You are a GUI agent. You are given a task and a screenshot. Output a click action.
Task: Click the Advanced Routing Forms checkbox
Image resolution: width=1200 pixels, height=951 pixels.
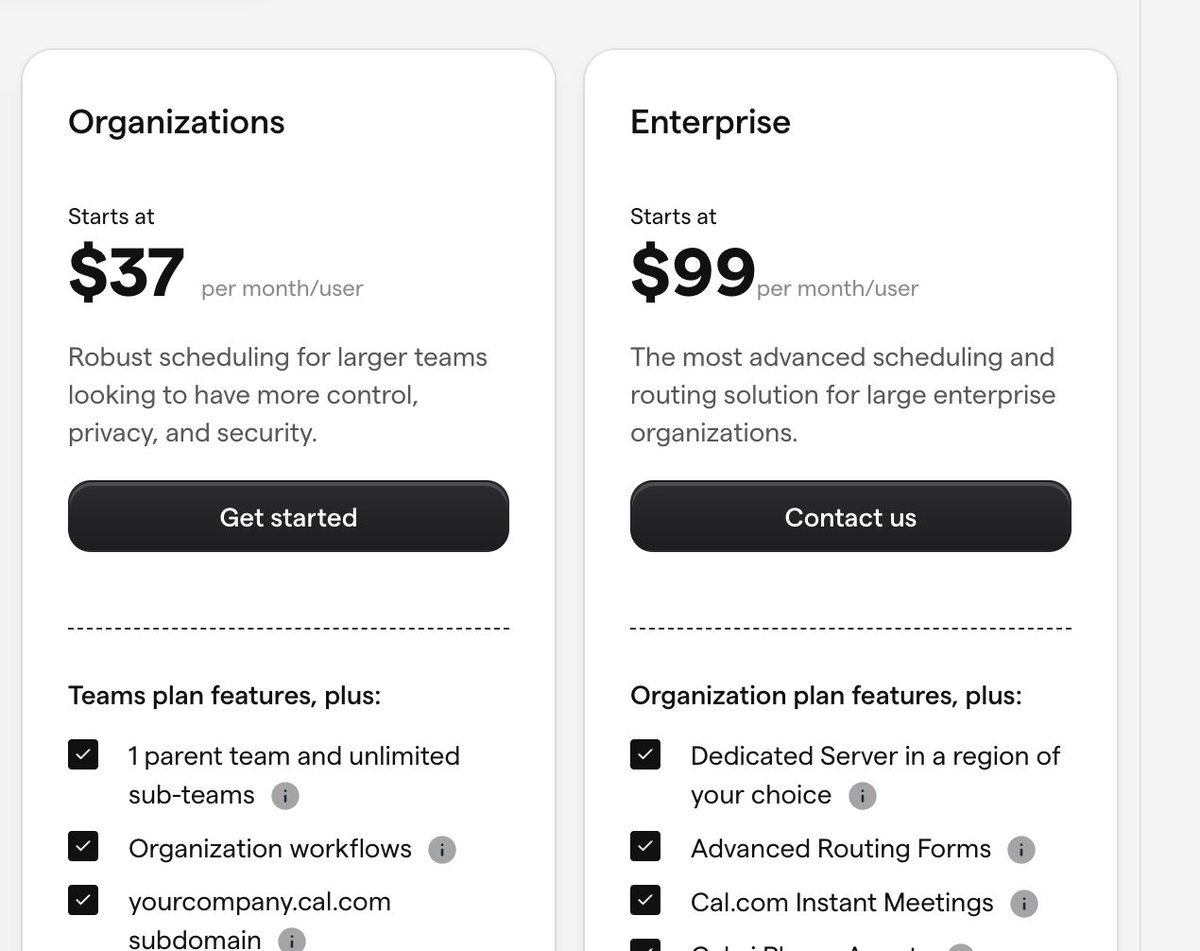pos(646,848)
